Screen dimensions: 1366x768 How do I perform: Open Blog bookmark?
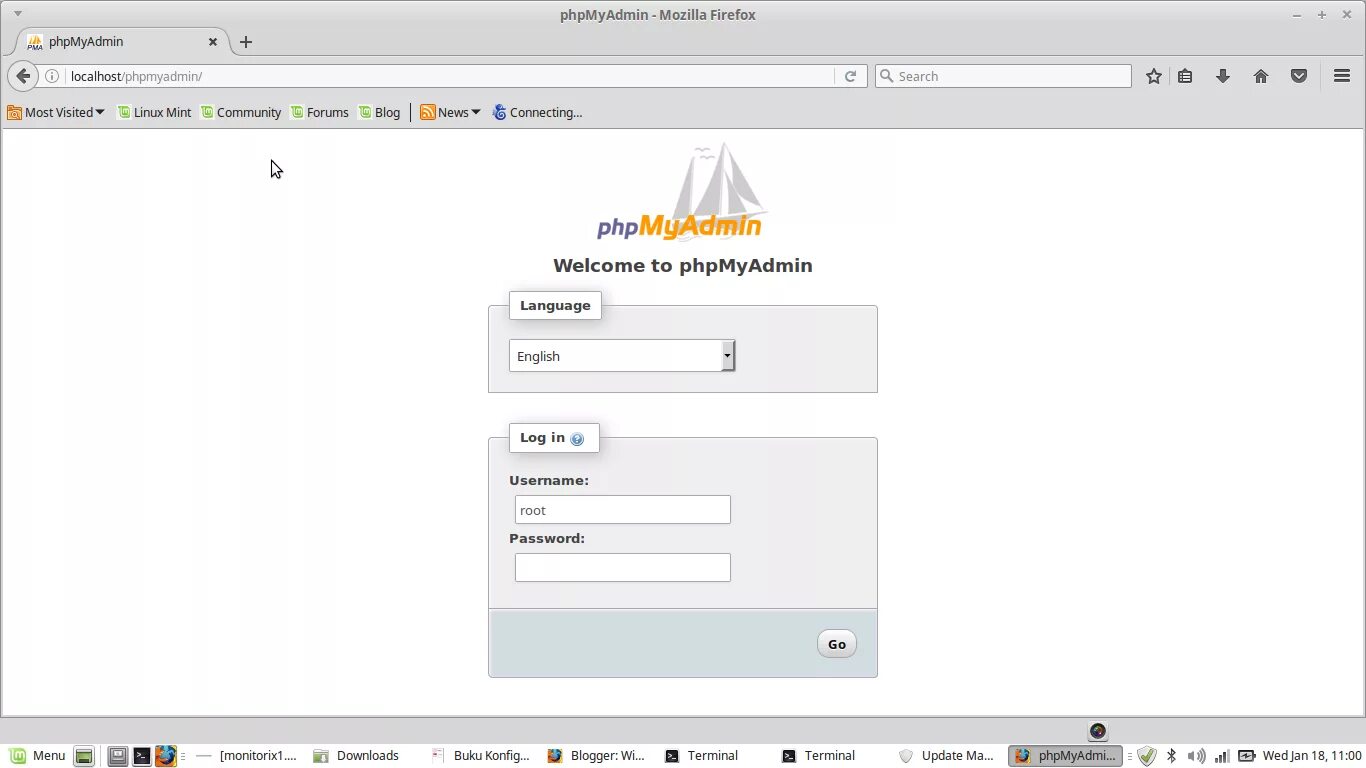point(380,112)
